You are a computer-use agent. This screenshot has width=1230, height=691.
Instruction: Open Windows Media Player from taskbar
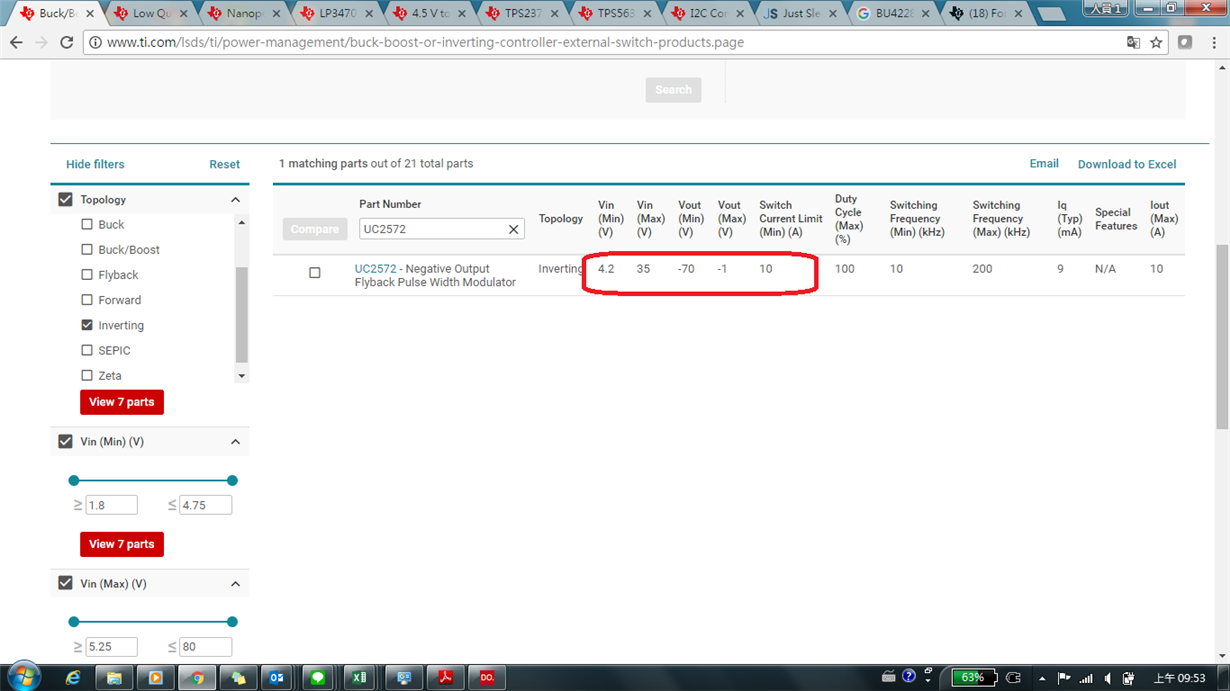[155, 678]
